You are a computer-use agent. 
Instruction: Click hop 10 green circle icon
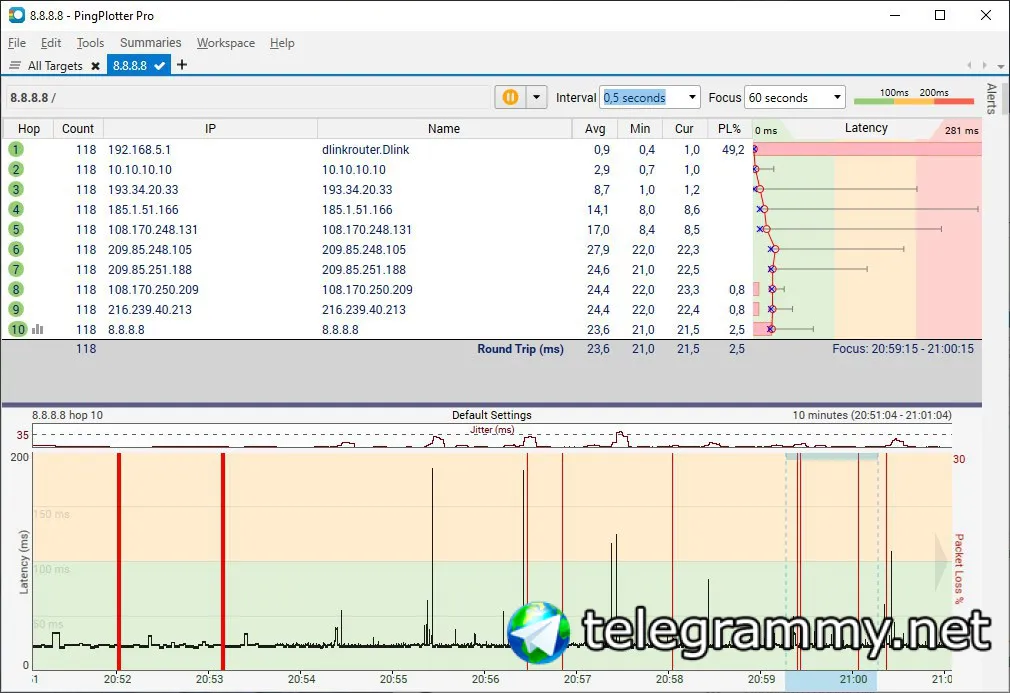pos(17,329)
